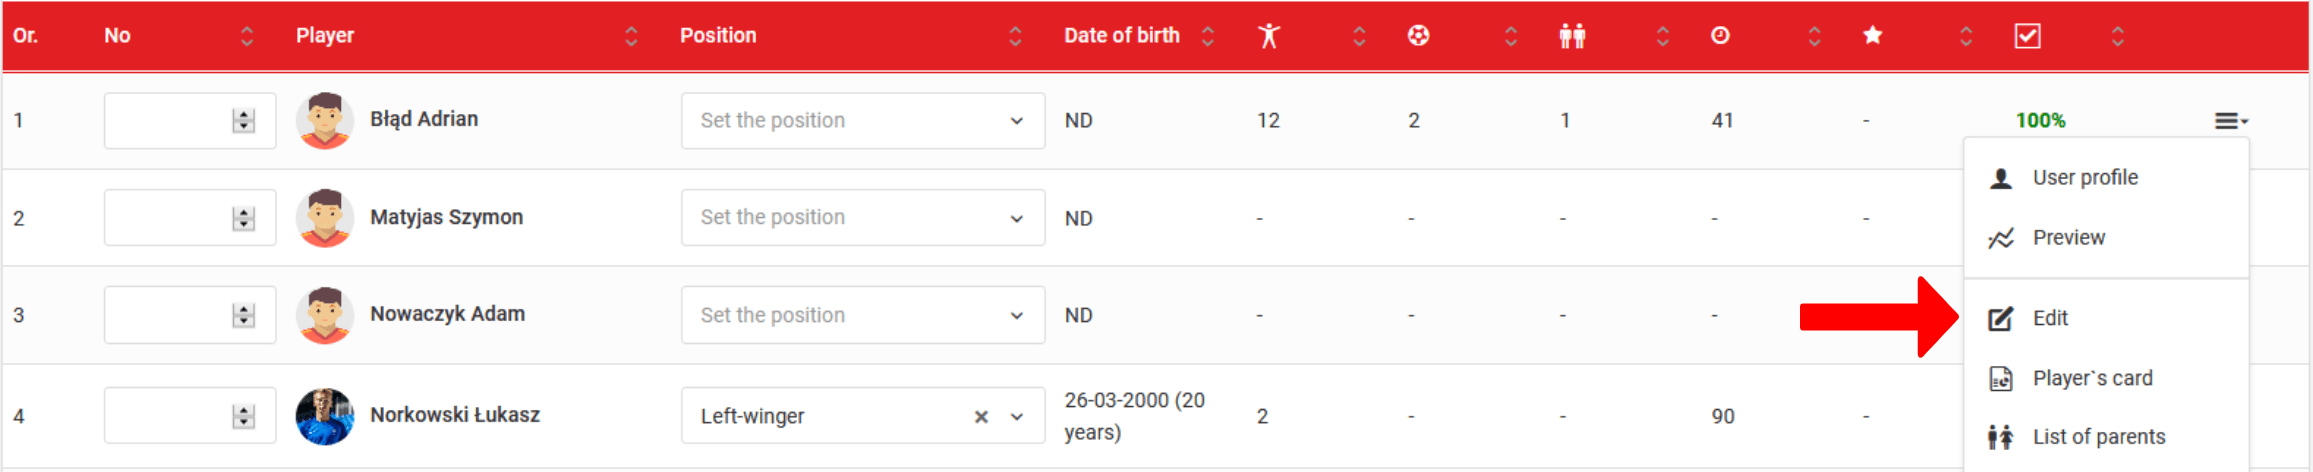
Task: Click number stepper arrows for Błąd Adrian
Action: pos(243,121)
